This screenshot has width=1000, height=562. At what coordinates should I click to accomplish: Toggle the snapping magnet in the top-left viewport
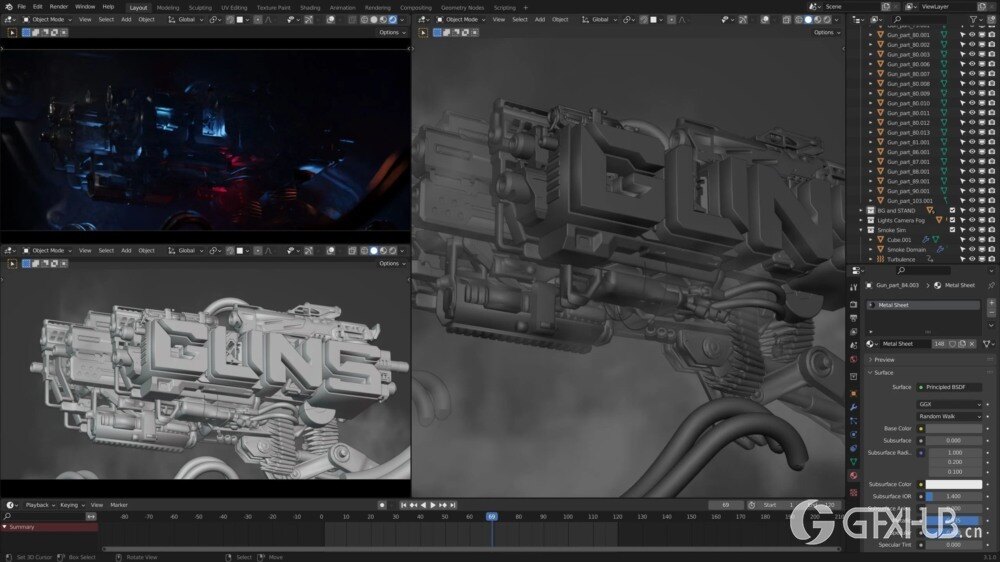230,20
